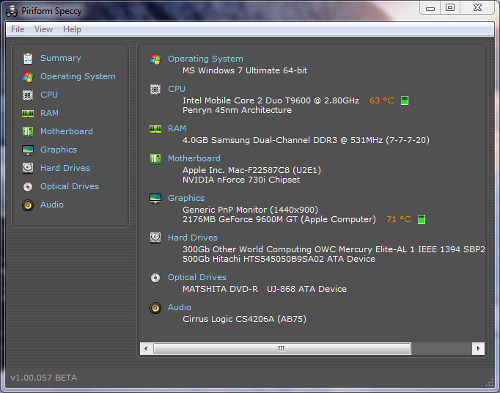The width and height of the screenshot is (500, 393).
Task: Click Hard Drives heading in summary panel
Action: pos(193,238)
